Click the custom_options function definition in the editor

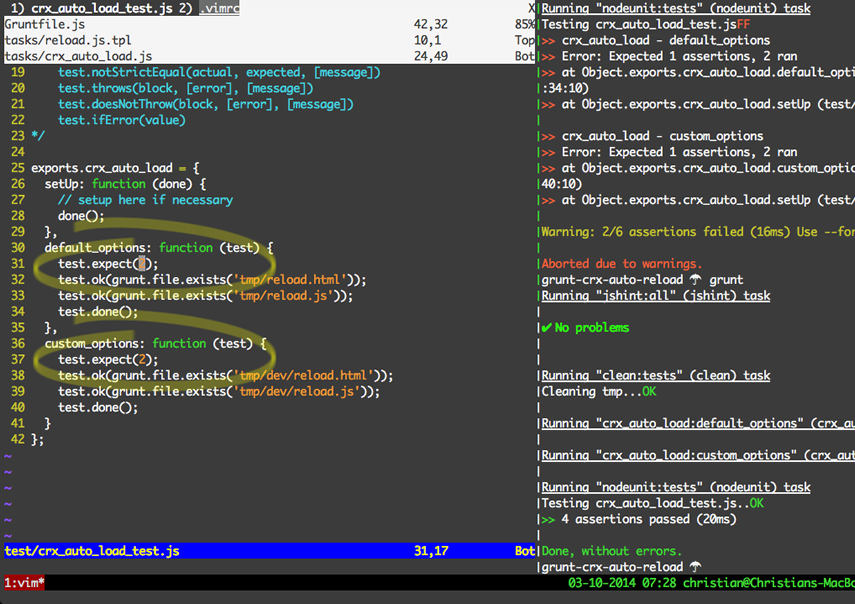155,343
